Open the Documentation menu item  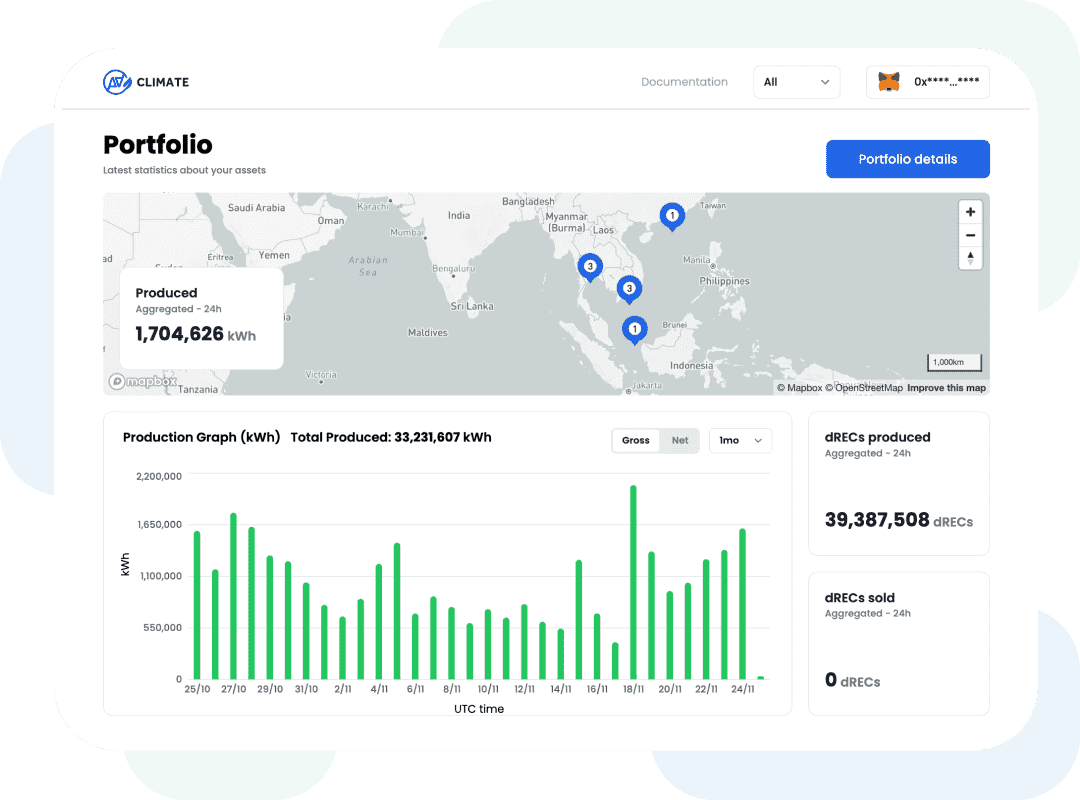(x=684, y=81)
